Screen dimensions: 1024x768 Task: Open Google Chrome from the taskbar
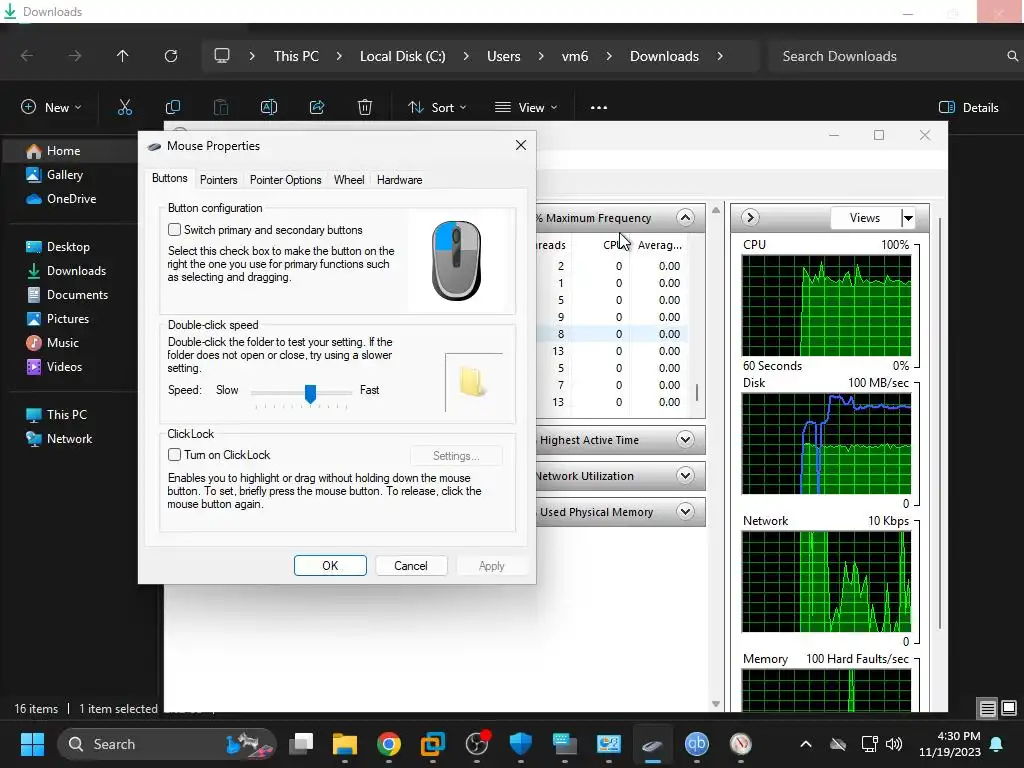[x=389, y=744]
